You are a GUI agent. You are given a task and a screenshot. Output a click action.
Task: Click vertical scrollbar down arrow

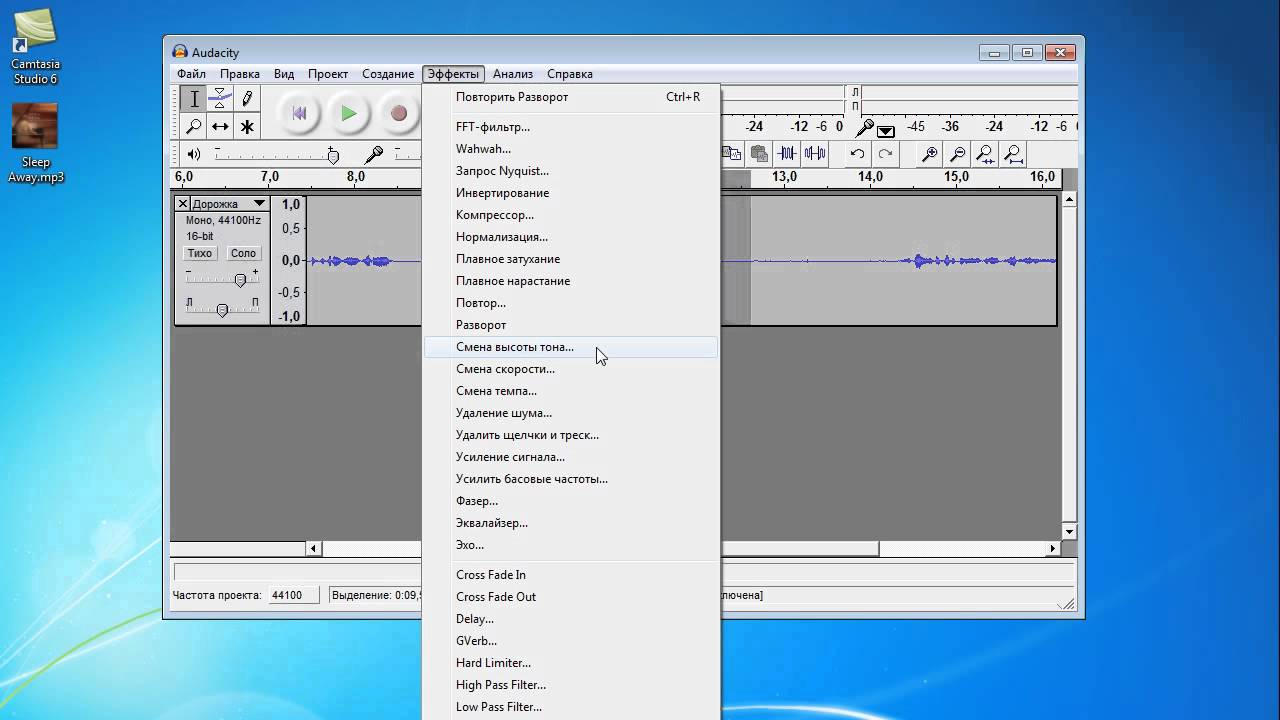click(x=1069, y=532)
